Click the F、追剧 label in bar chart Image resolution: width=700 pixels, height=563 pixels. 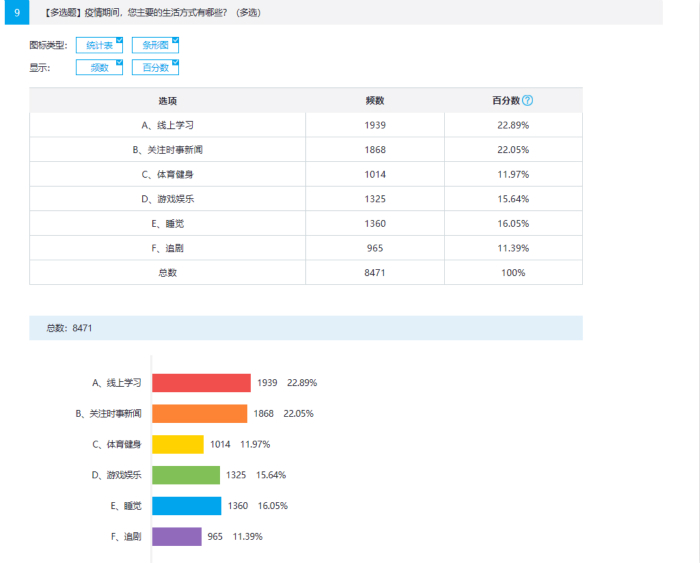coord(125,537)
